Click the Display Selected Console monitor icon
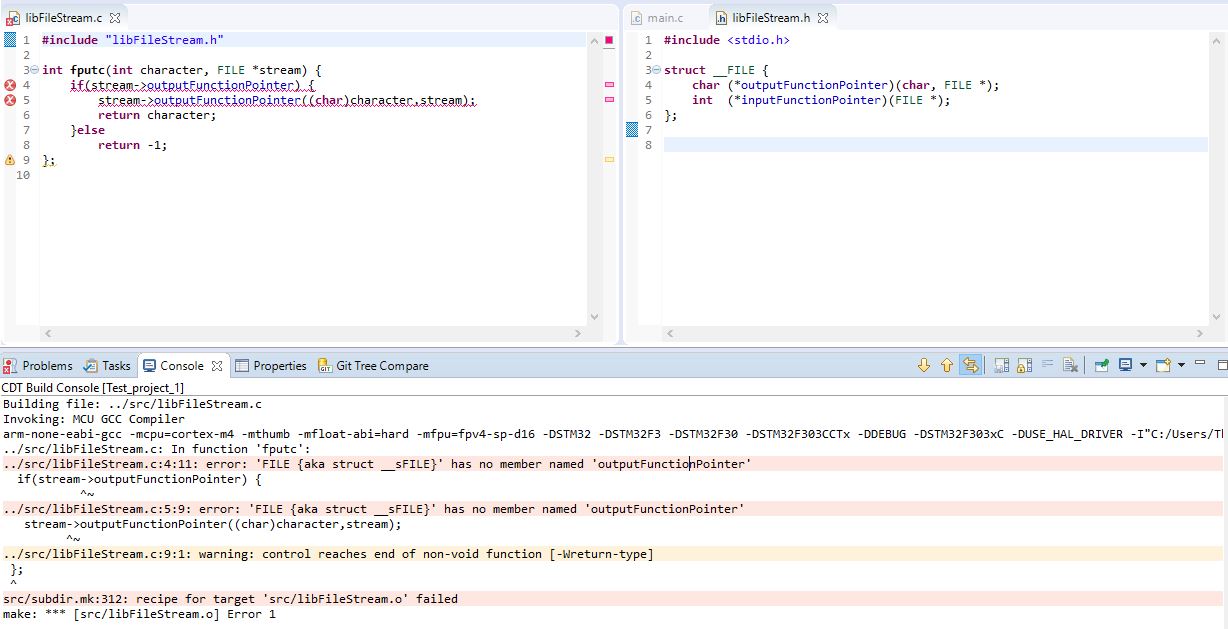The image size is (1228, 629). click(1125, 366)
